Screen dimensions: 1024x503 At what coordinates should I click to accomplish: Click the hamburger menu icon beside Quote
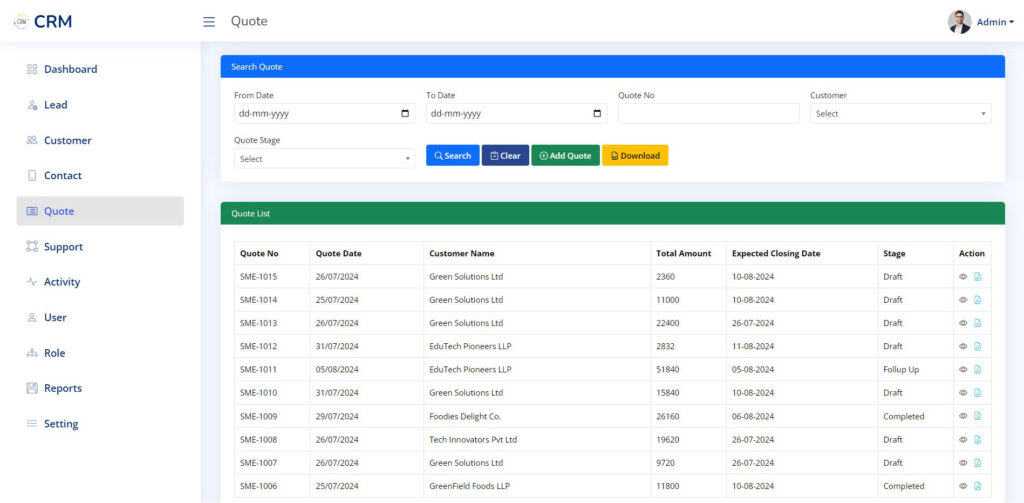point(209,22)
